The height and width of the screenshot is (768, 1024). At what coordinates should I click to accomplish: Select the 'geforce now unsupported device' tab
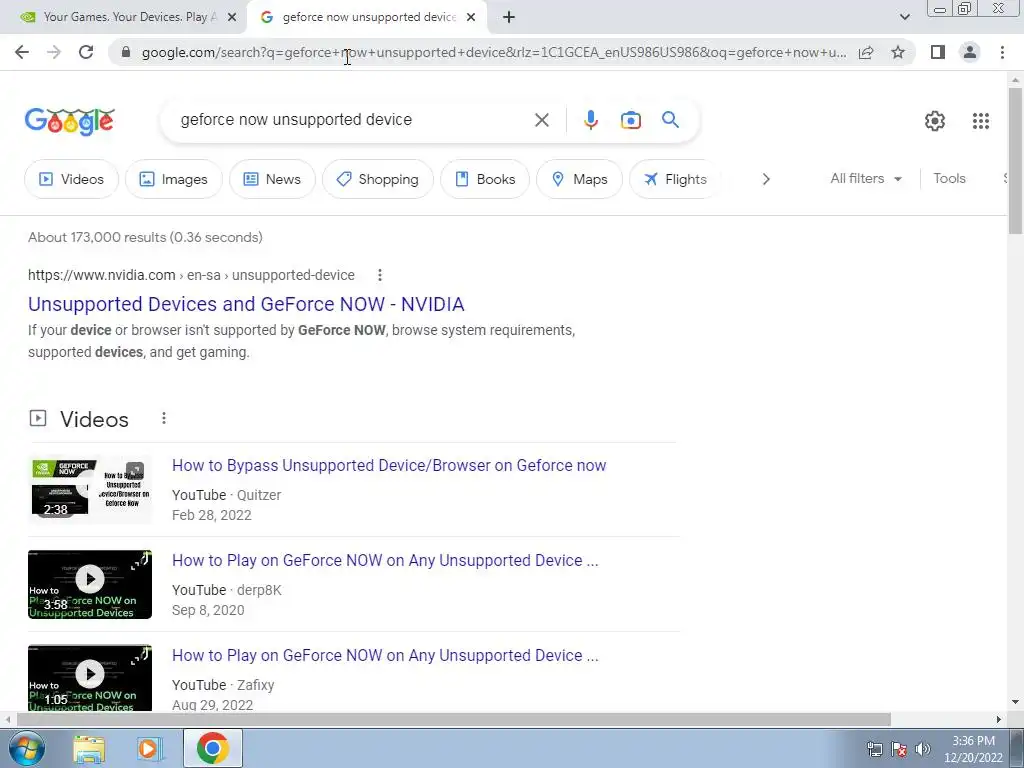[x=368, y=17]
